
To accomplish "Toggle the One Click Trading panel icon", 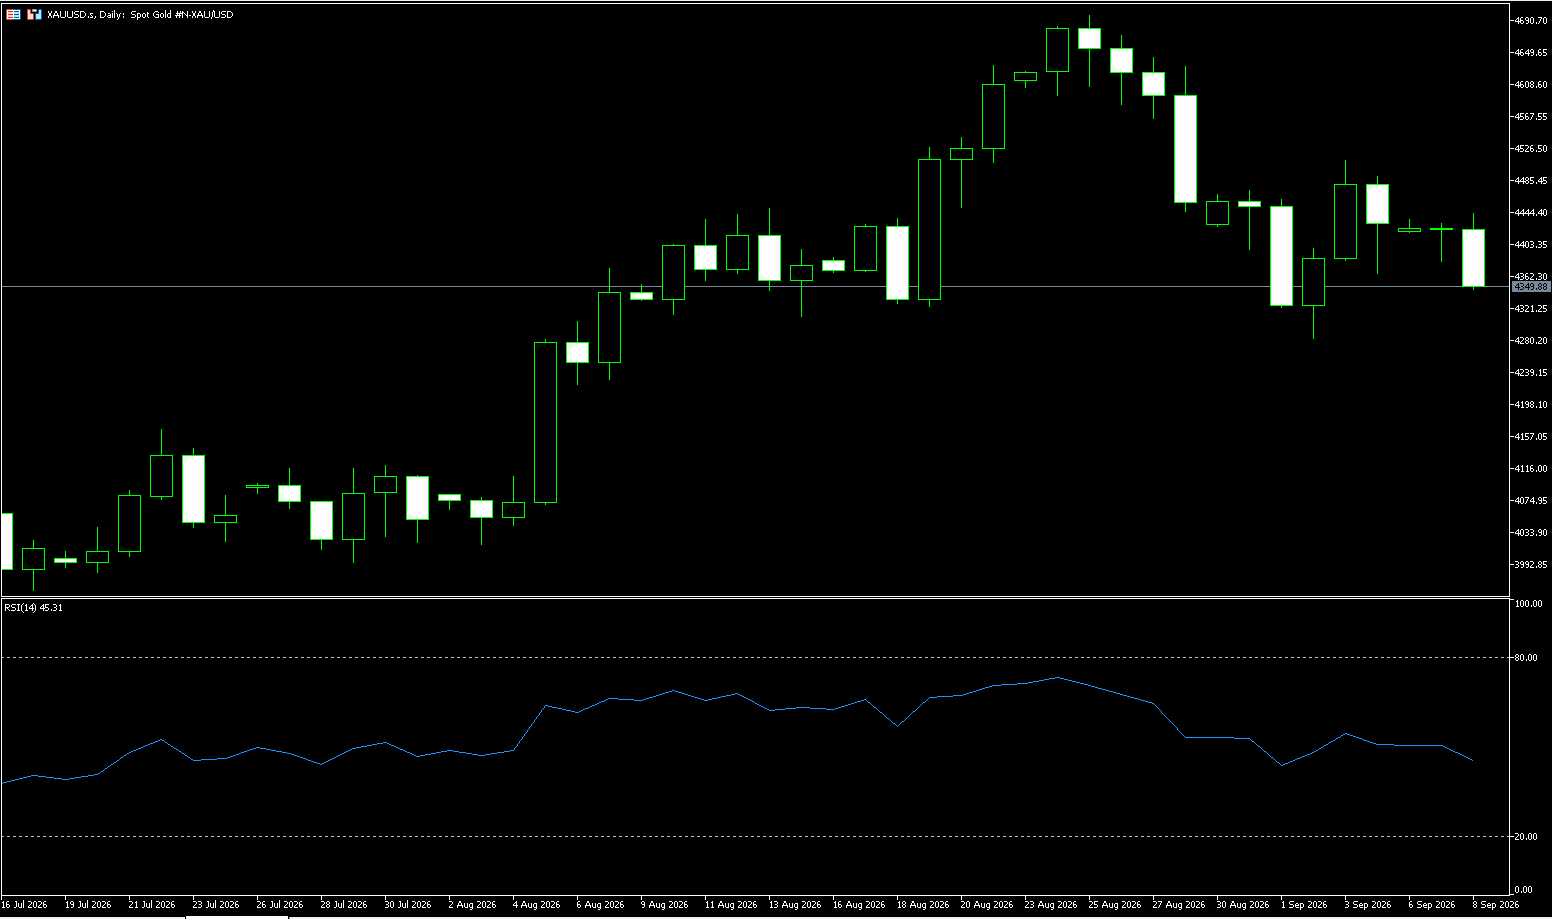I will point(34,15).
